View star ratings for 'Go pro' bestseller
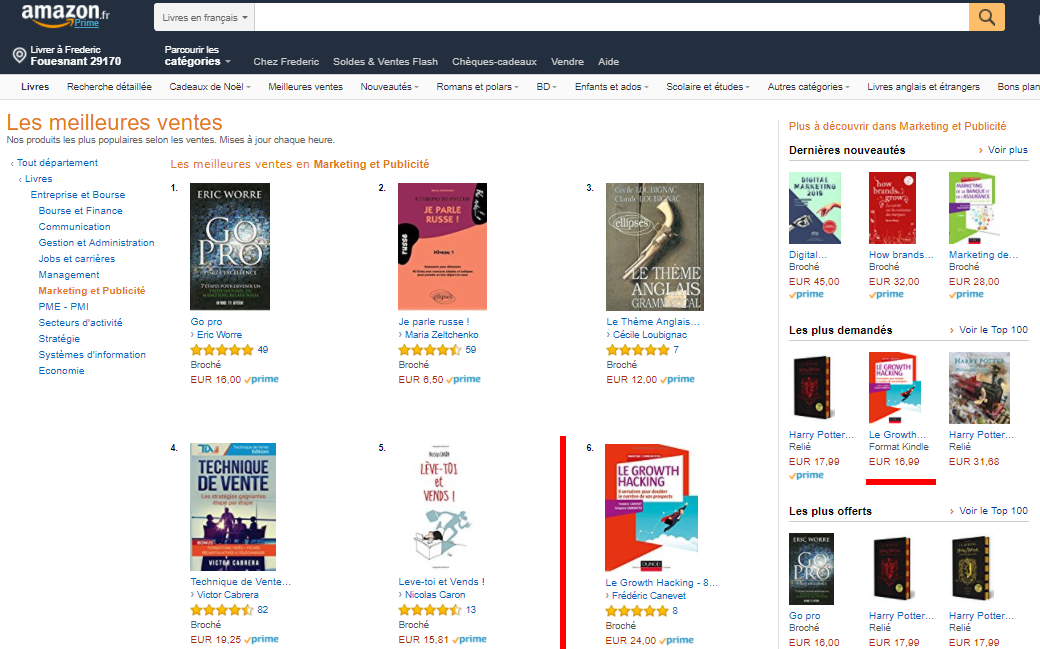1040x649 pixels. point(222,350)
